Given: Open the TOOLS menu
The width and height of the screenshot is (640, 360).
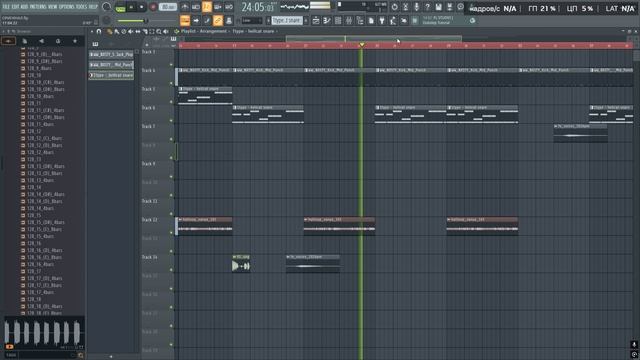Looking at the screenshot, I should click(x=82, y=7).
